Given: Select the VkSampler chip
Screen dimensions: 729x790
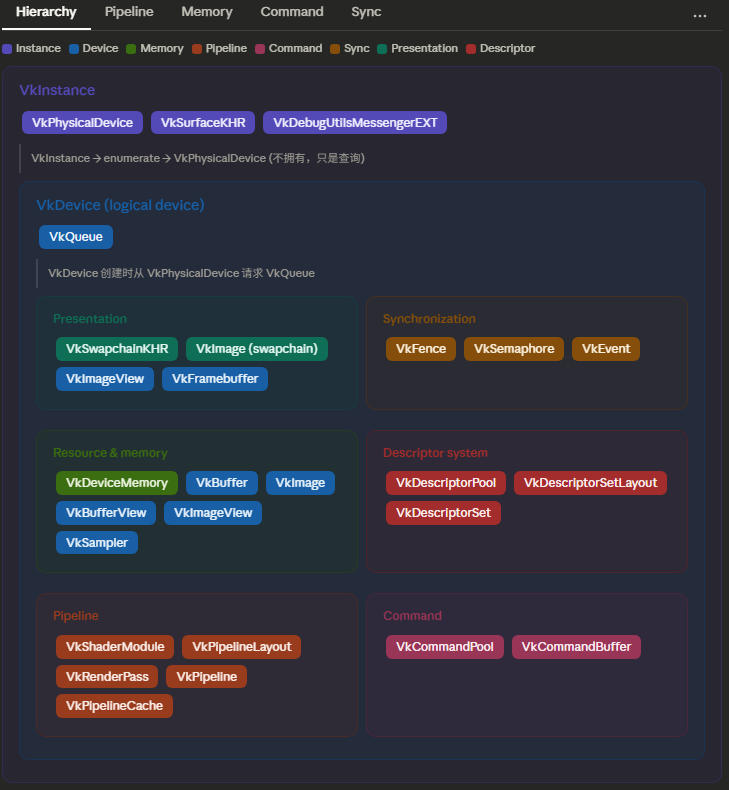Looking at the screenshot, I should tap(97, 543).
